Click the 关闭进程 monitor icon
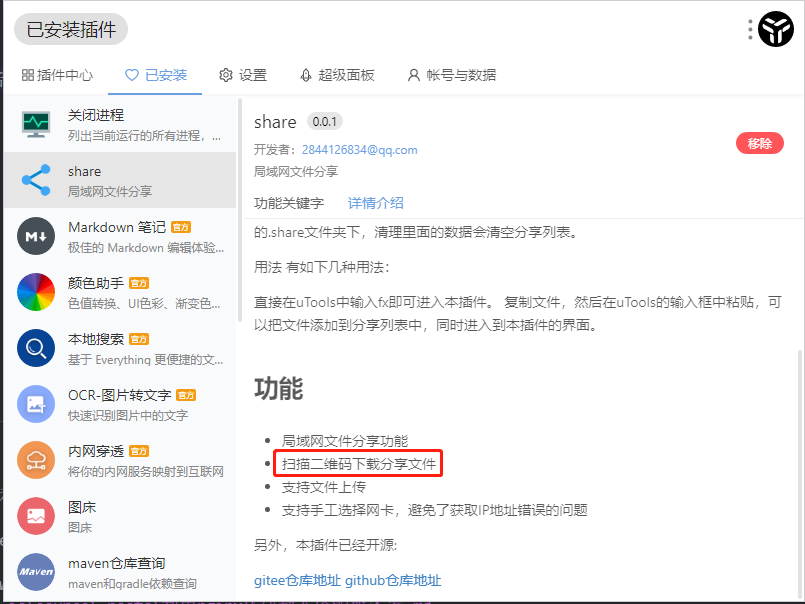 [36, 124]
